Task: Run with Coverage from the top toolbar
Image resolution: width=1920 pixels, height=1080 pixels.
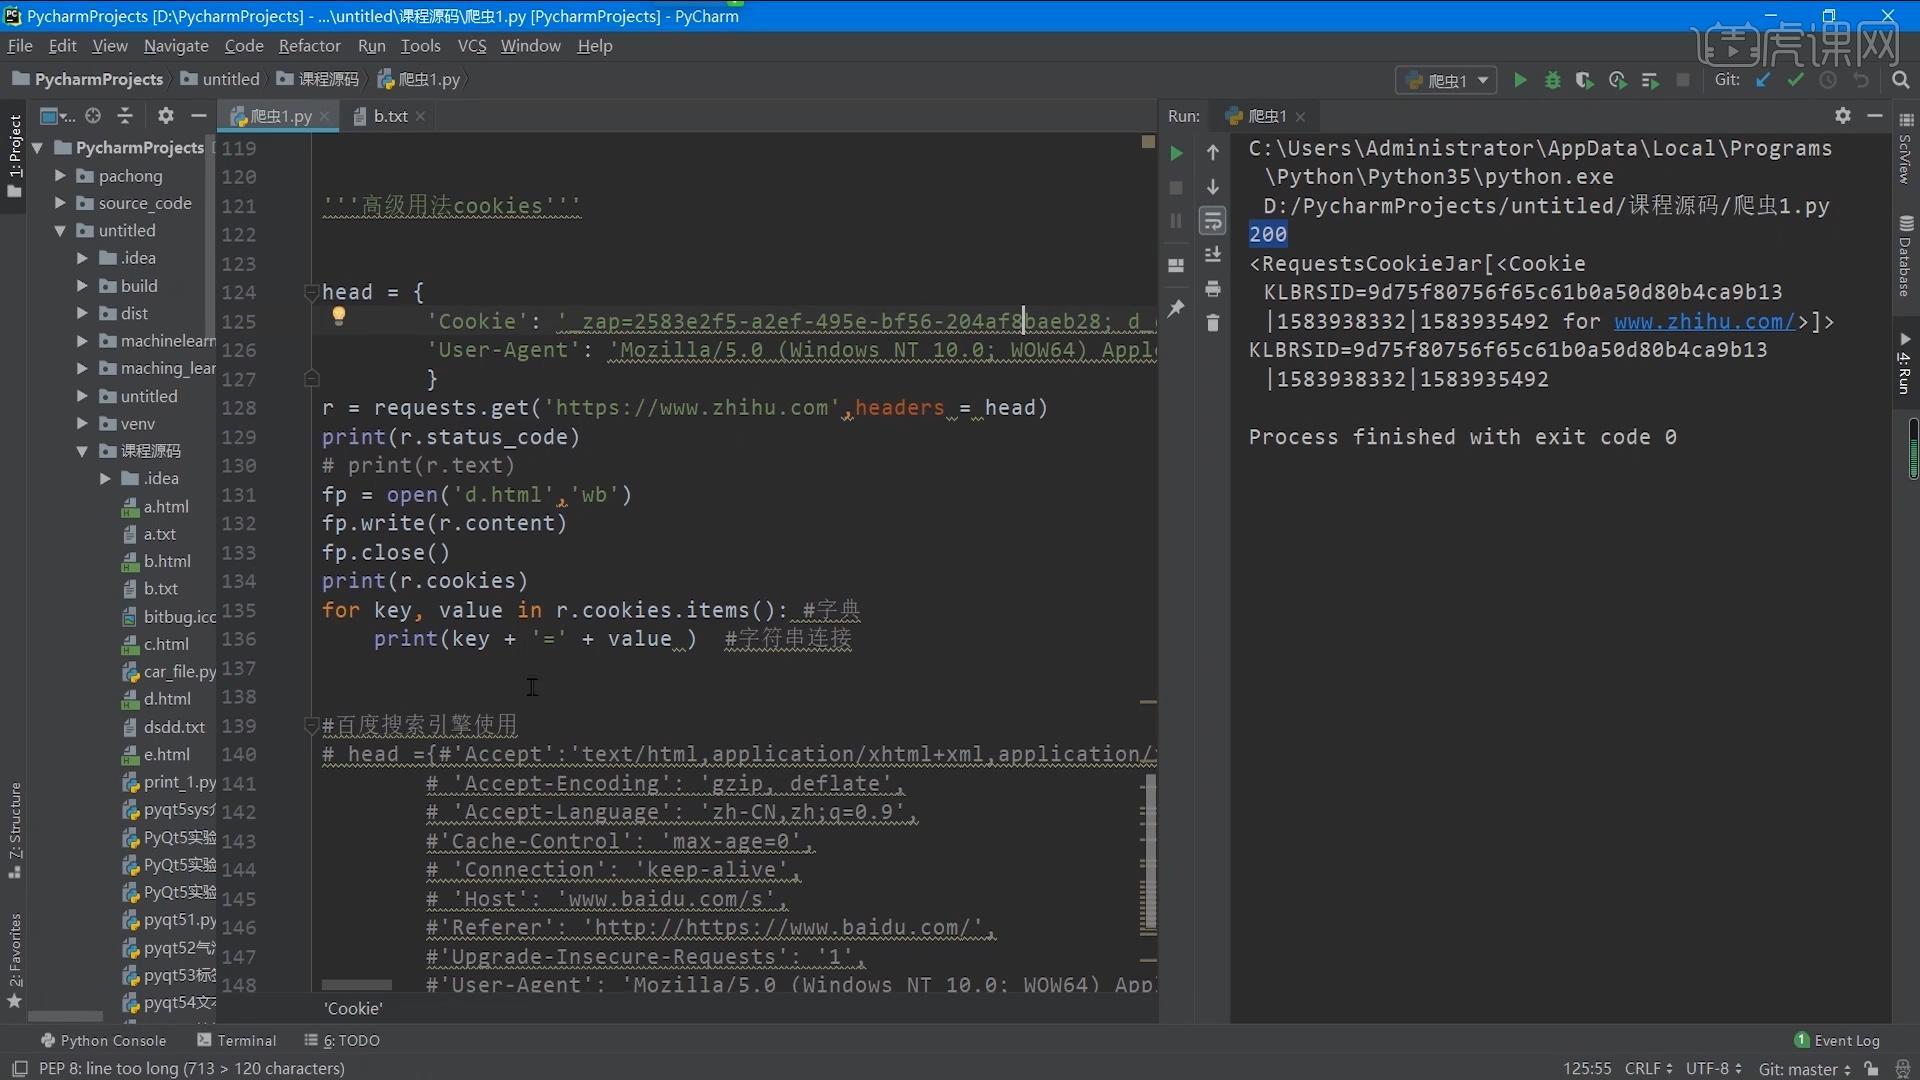Action: [x=1585, y=80]
